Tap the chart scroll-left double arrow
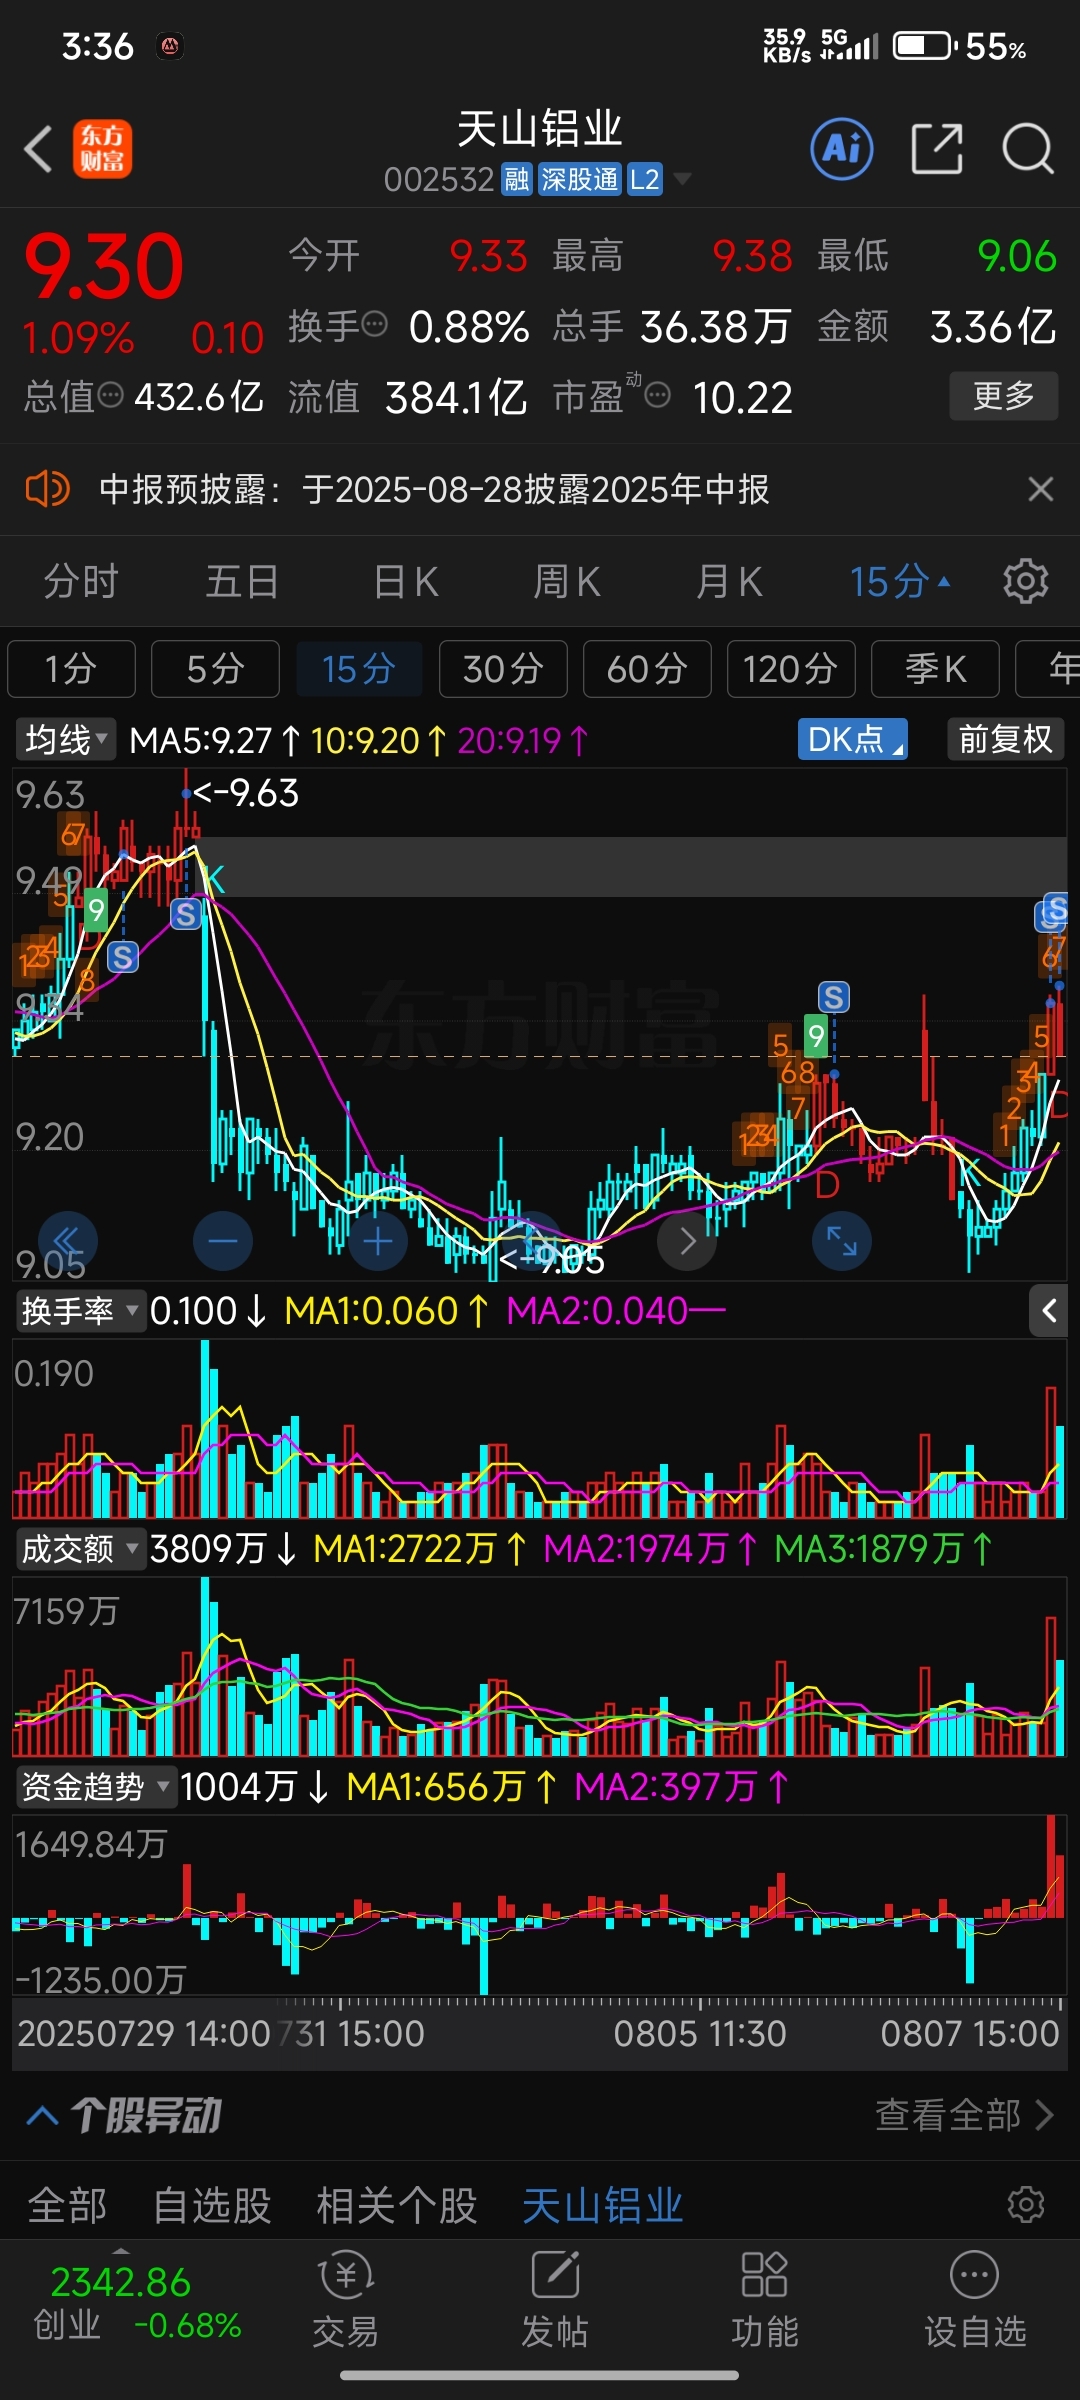The height and width of the screenshot is (2400, 1080). [67, 1241]
